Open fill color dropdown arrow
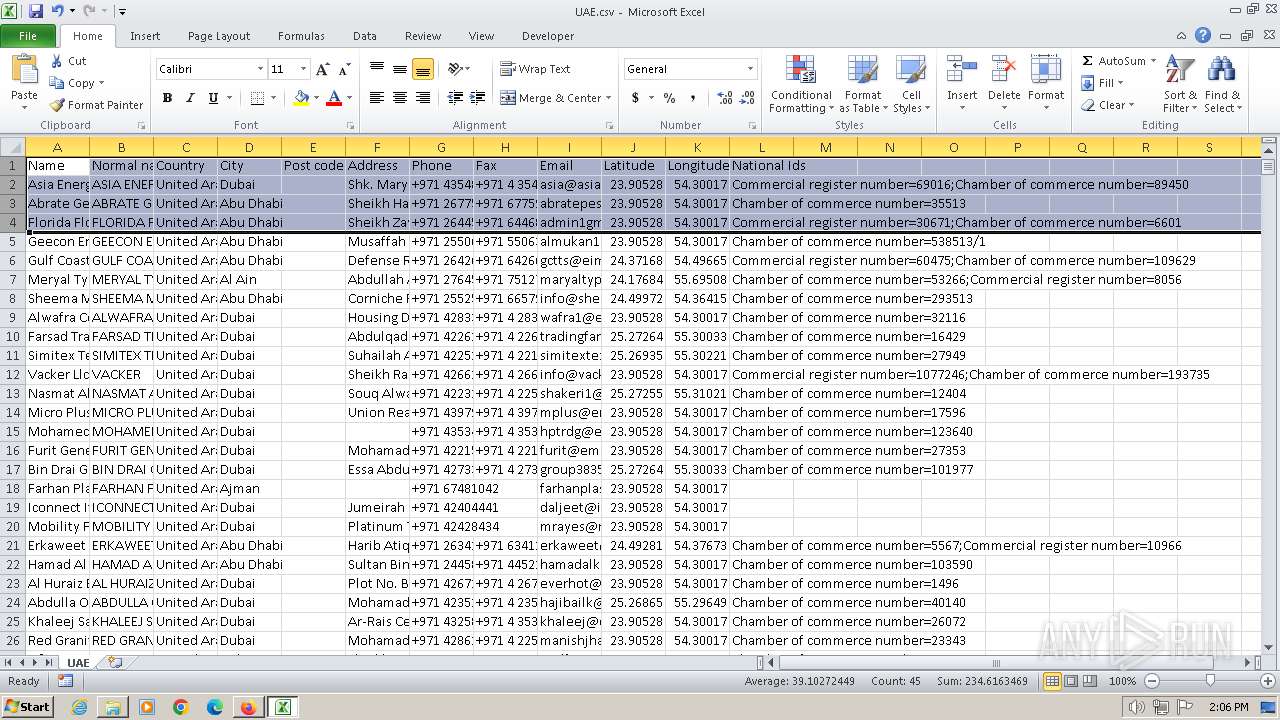 (316, 98)
